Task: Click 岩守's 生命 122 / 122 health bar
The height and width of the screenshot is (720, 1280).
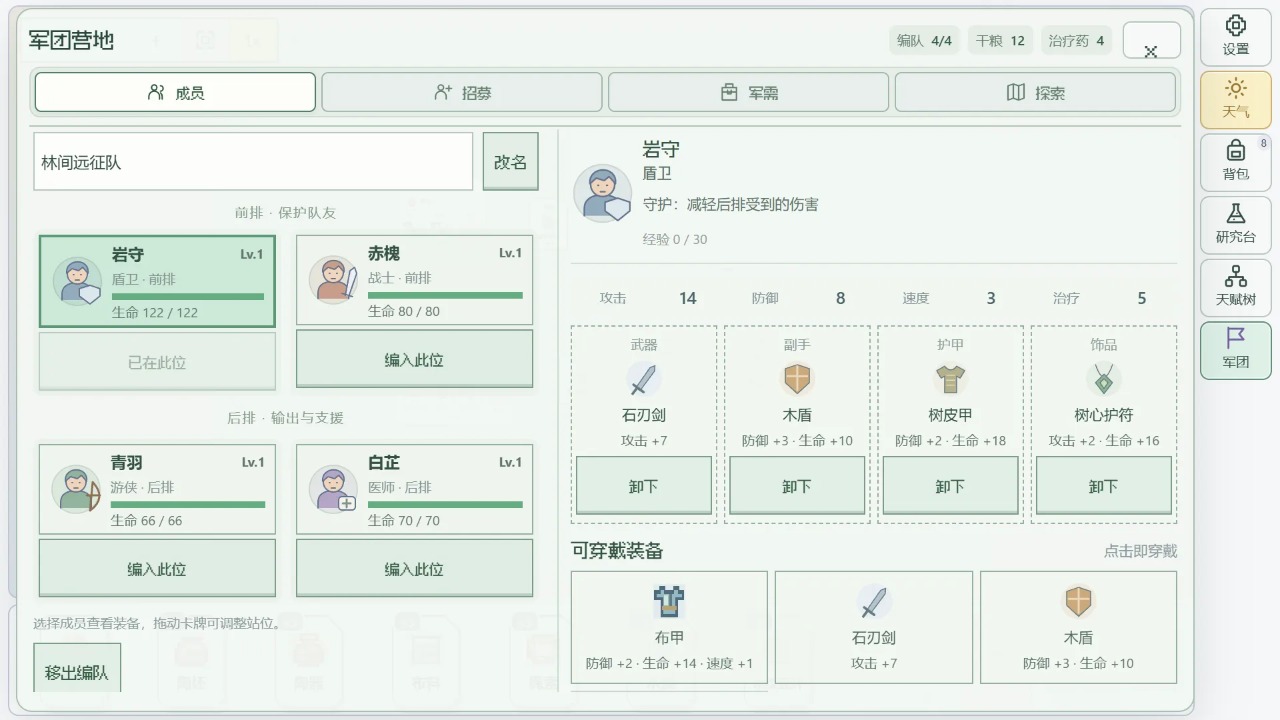Action: click(188, 296)
